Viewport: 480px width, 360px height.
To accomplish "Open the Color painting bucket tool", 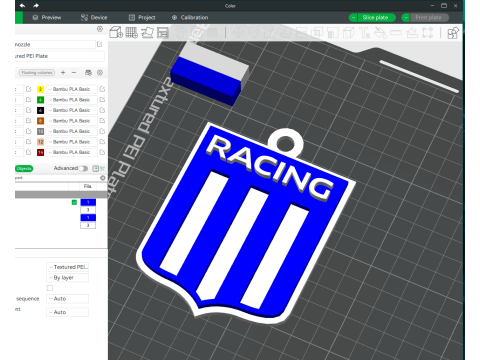I will [380, 32].
